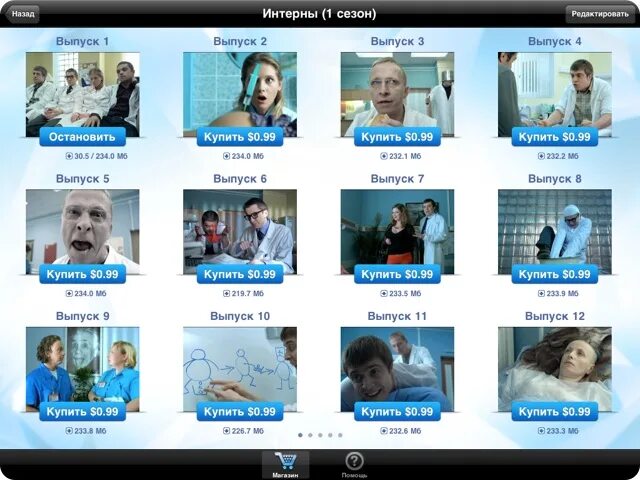Buy Выпуск 9 for $0.99
Screen dimensions: 640x480
(82, 411)
